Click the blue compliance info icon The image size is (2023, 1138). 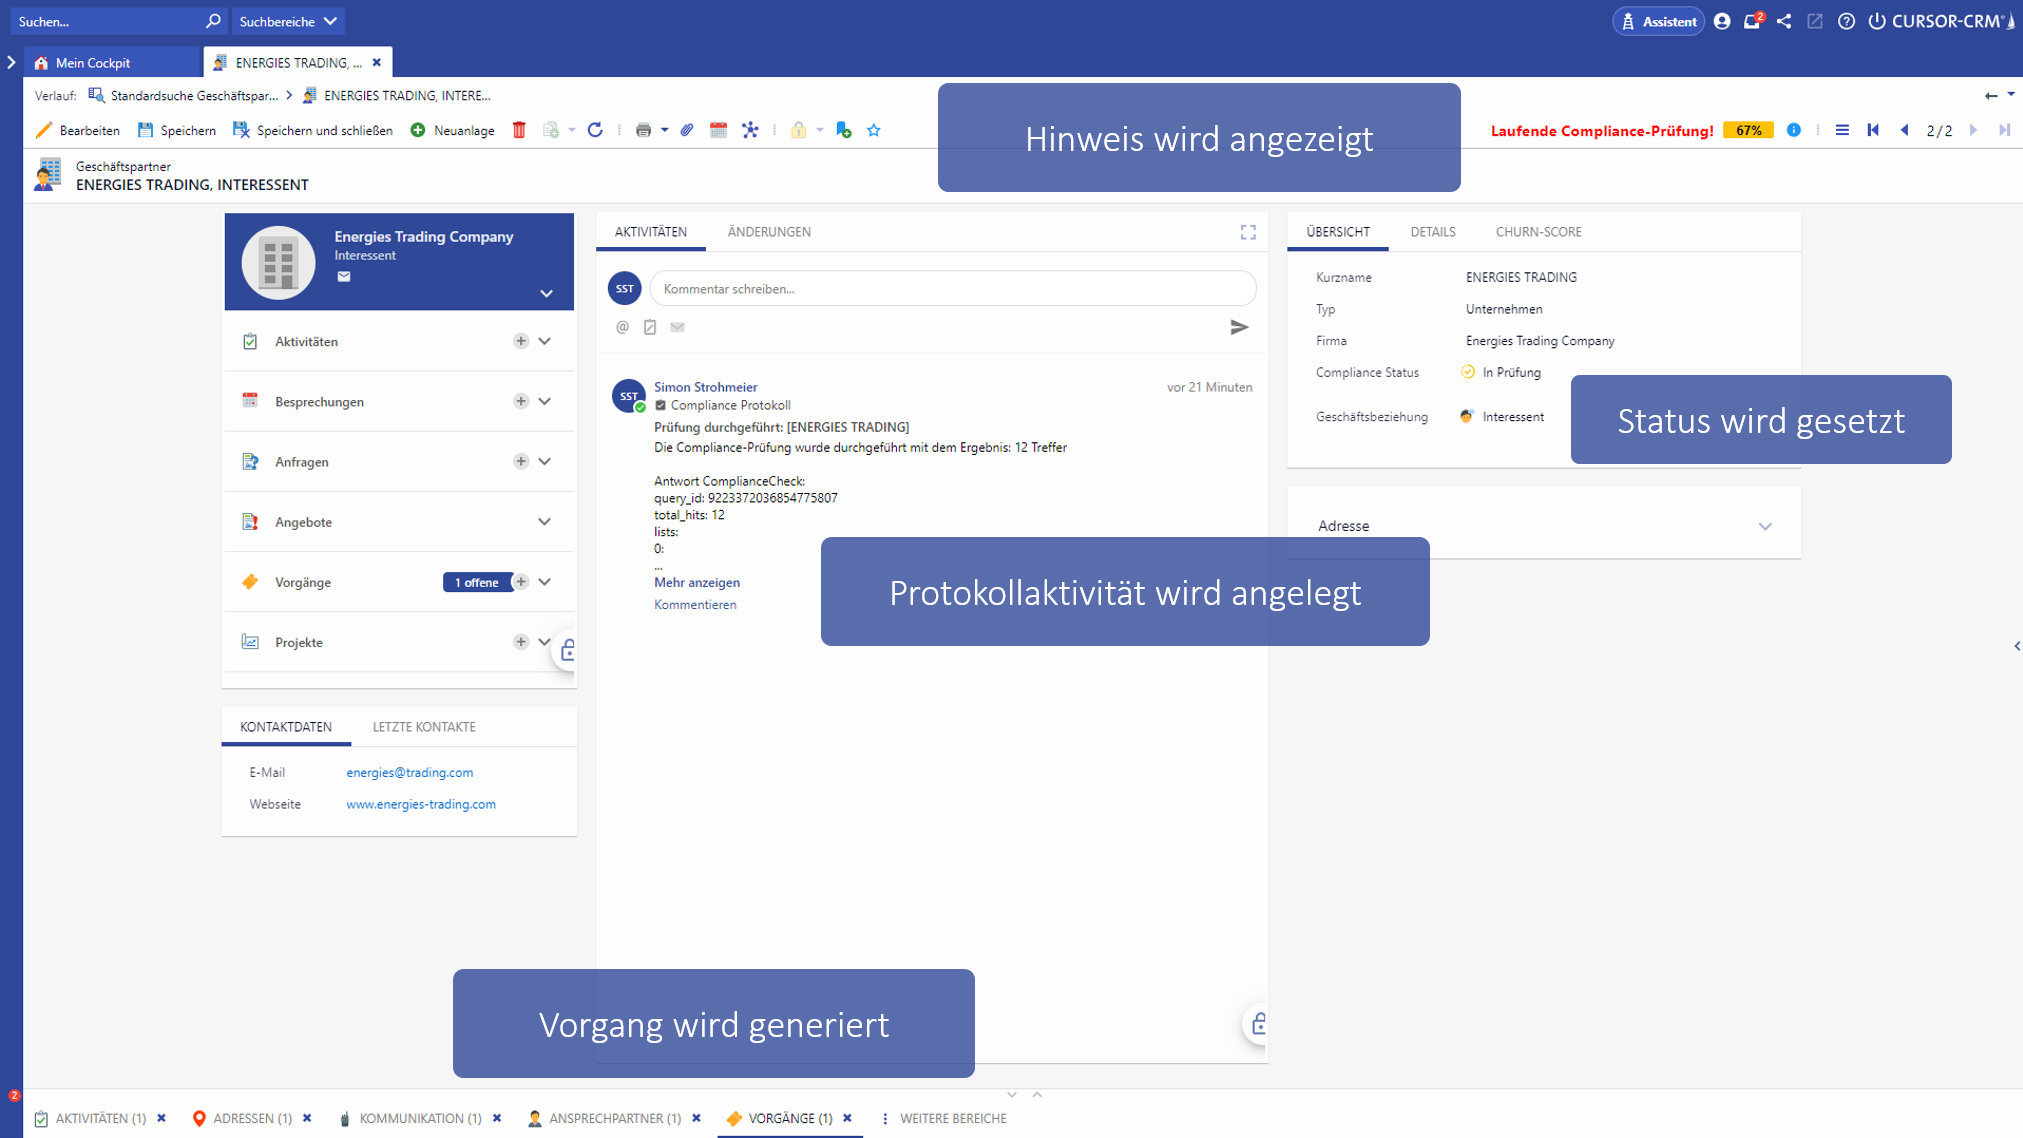tap(1794, 130)
